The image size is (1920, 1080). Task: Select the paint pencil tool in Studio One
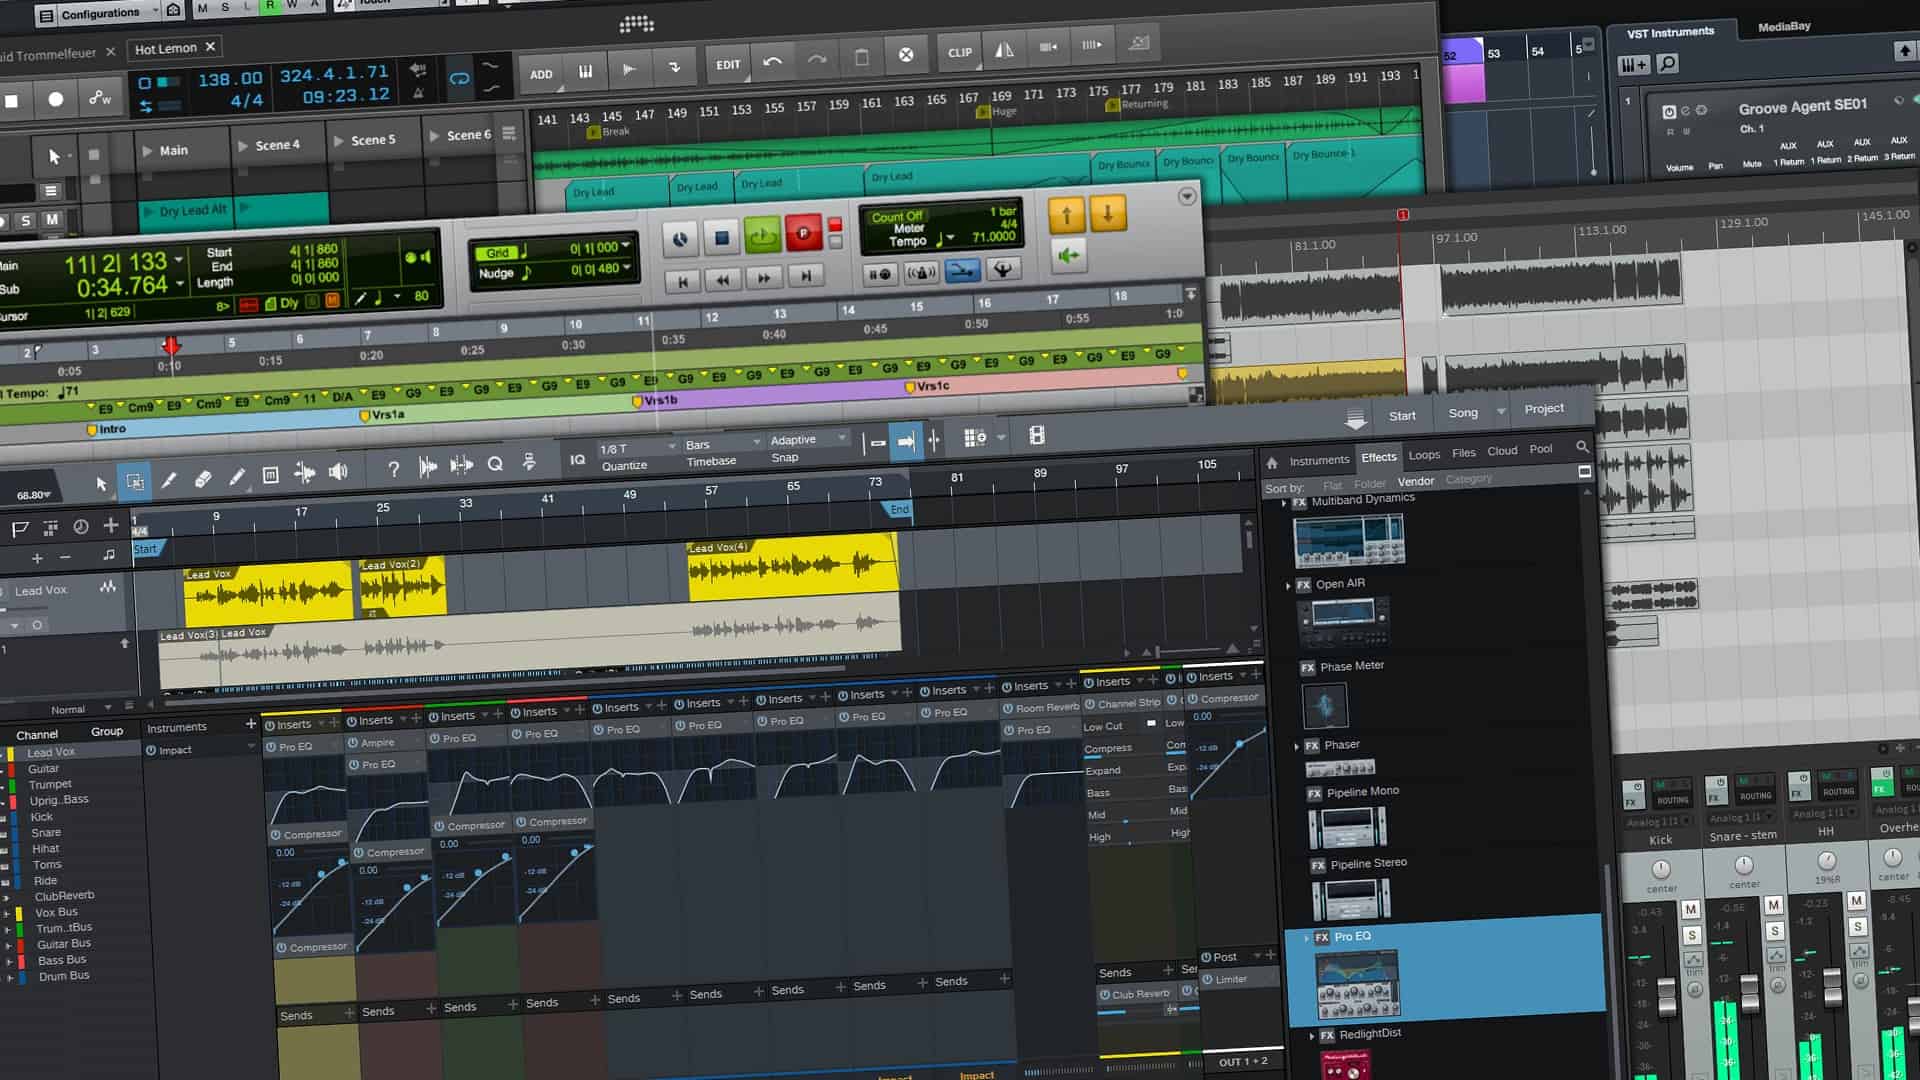pos(237,477)
